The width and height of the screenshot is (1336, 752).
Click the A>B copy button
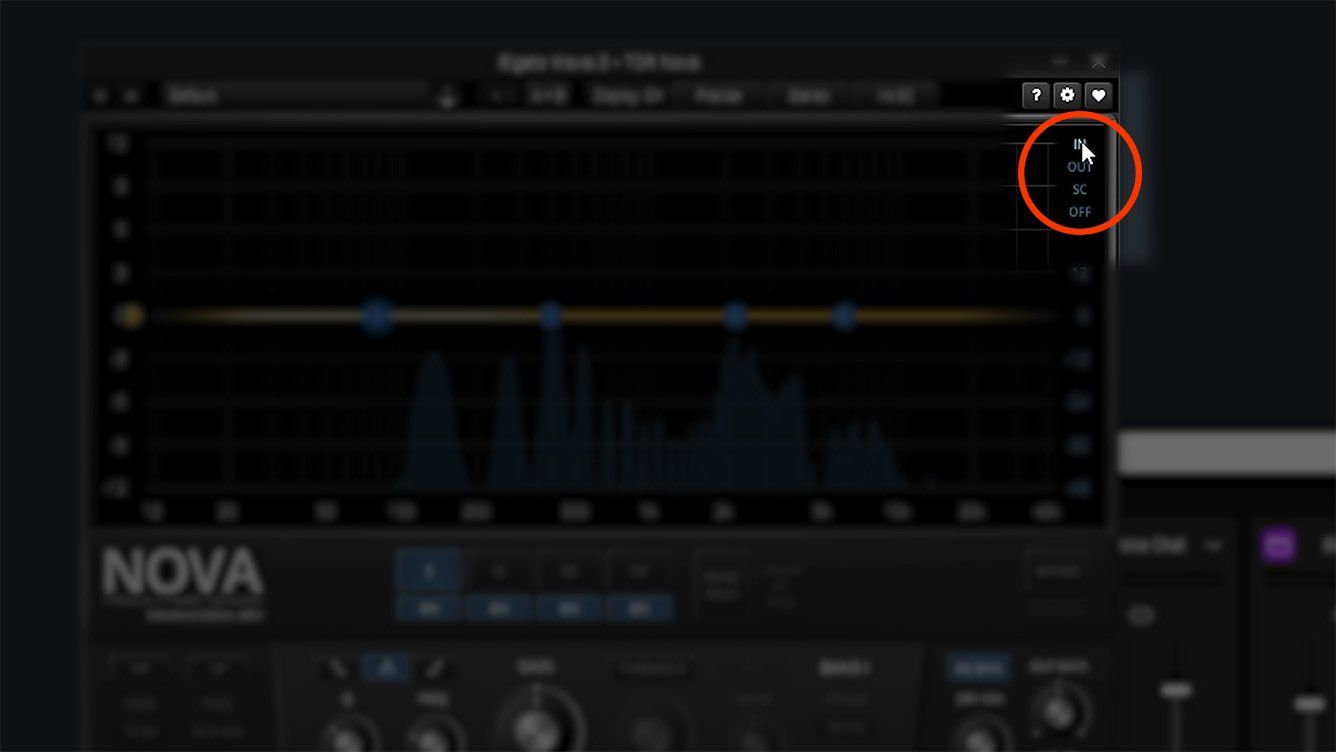click(x=547, y=96)
